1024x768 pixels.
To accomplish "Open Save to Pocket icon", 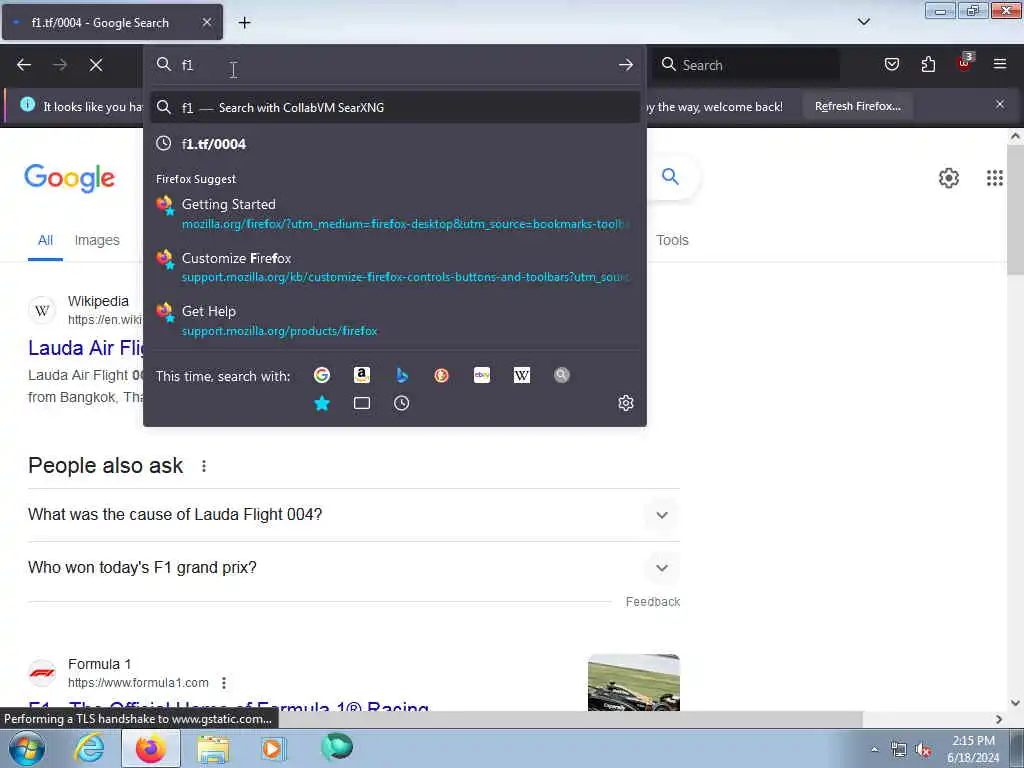I will click(x=891, y=64).
